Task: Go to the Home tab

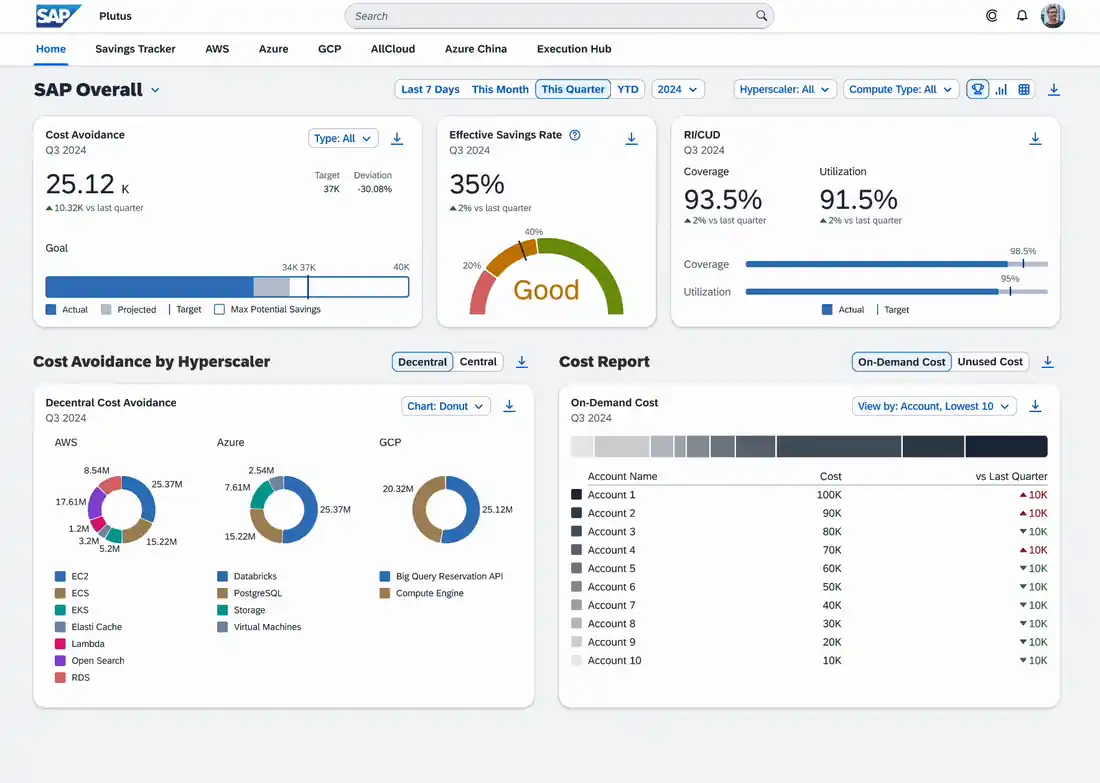Action: (51, 49)
